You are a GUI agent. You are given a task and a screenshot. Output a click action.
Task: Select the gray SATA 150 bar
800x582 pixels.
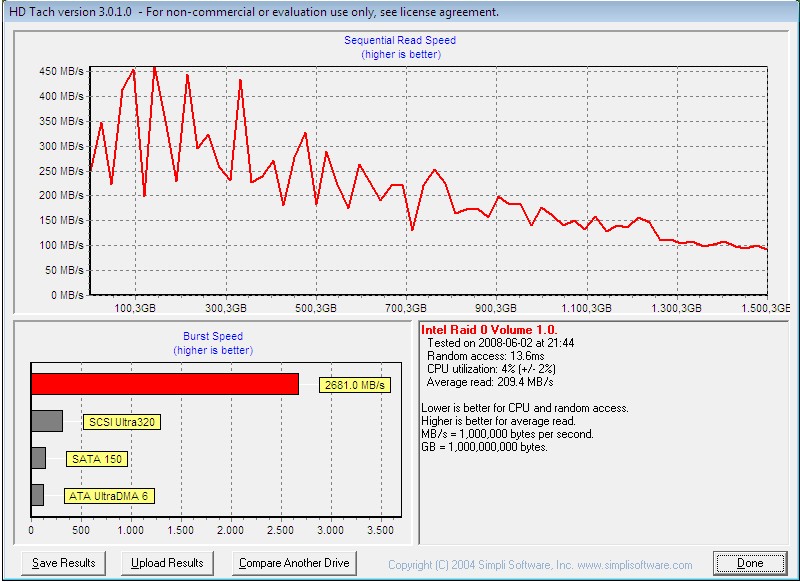click(x=39, y=458)
